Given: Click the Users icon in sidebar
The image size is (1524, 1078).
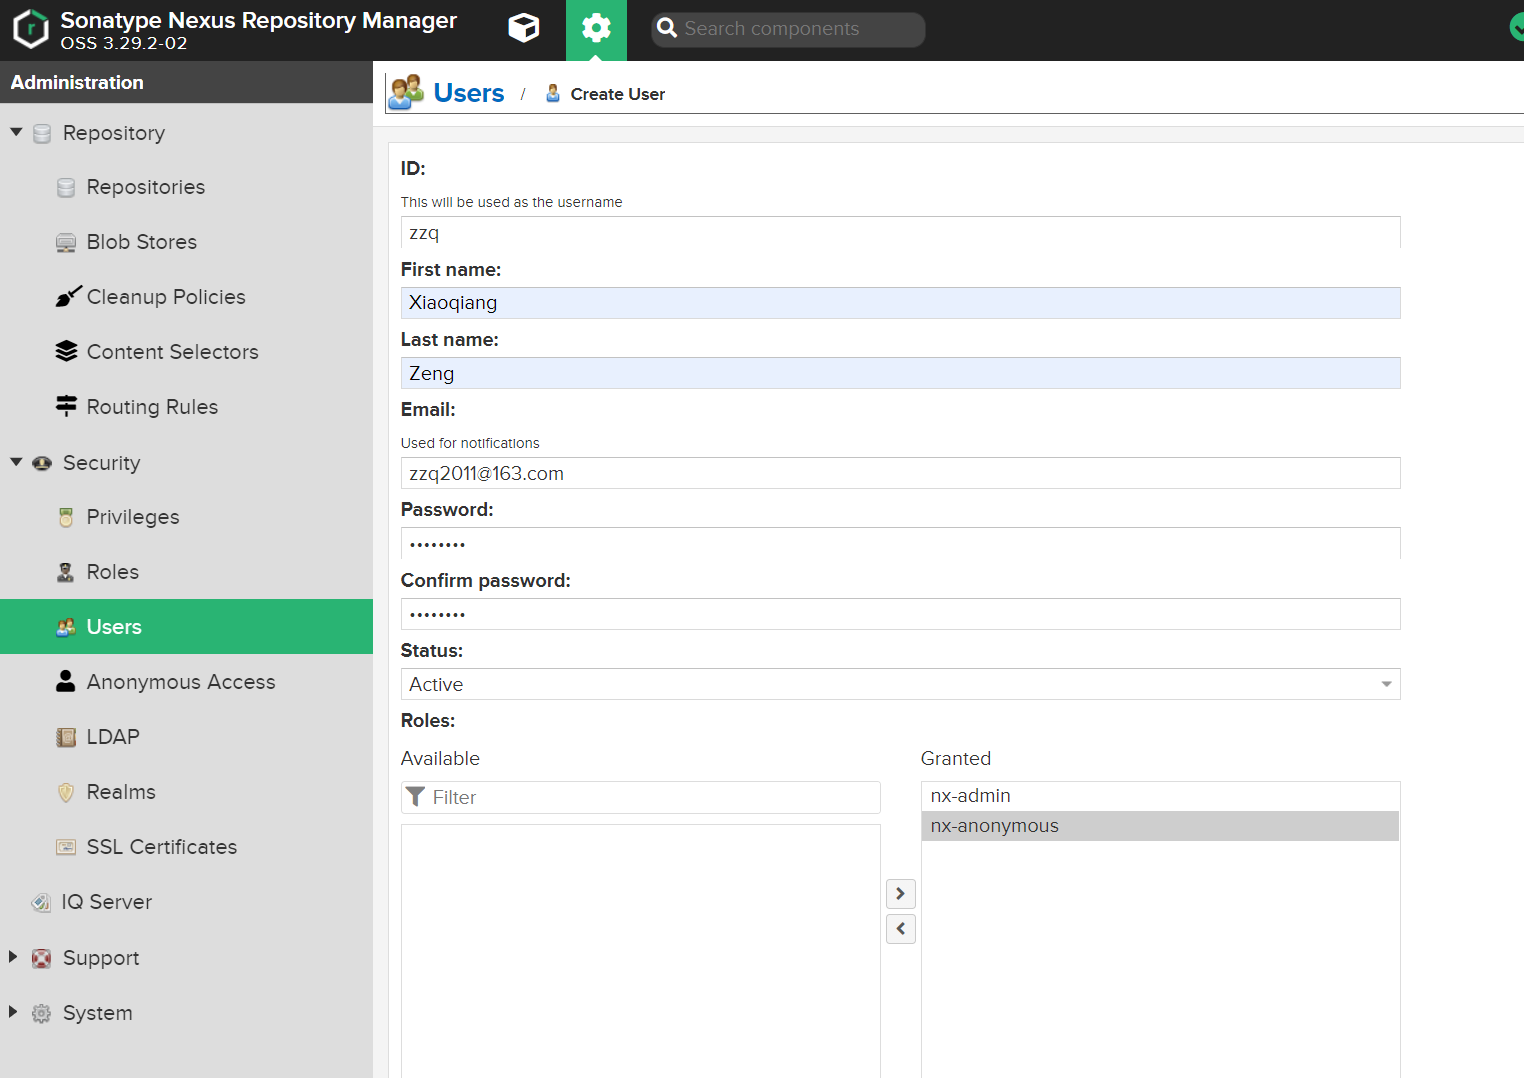Looking at the screenshot, I should click(66, 627).
